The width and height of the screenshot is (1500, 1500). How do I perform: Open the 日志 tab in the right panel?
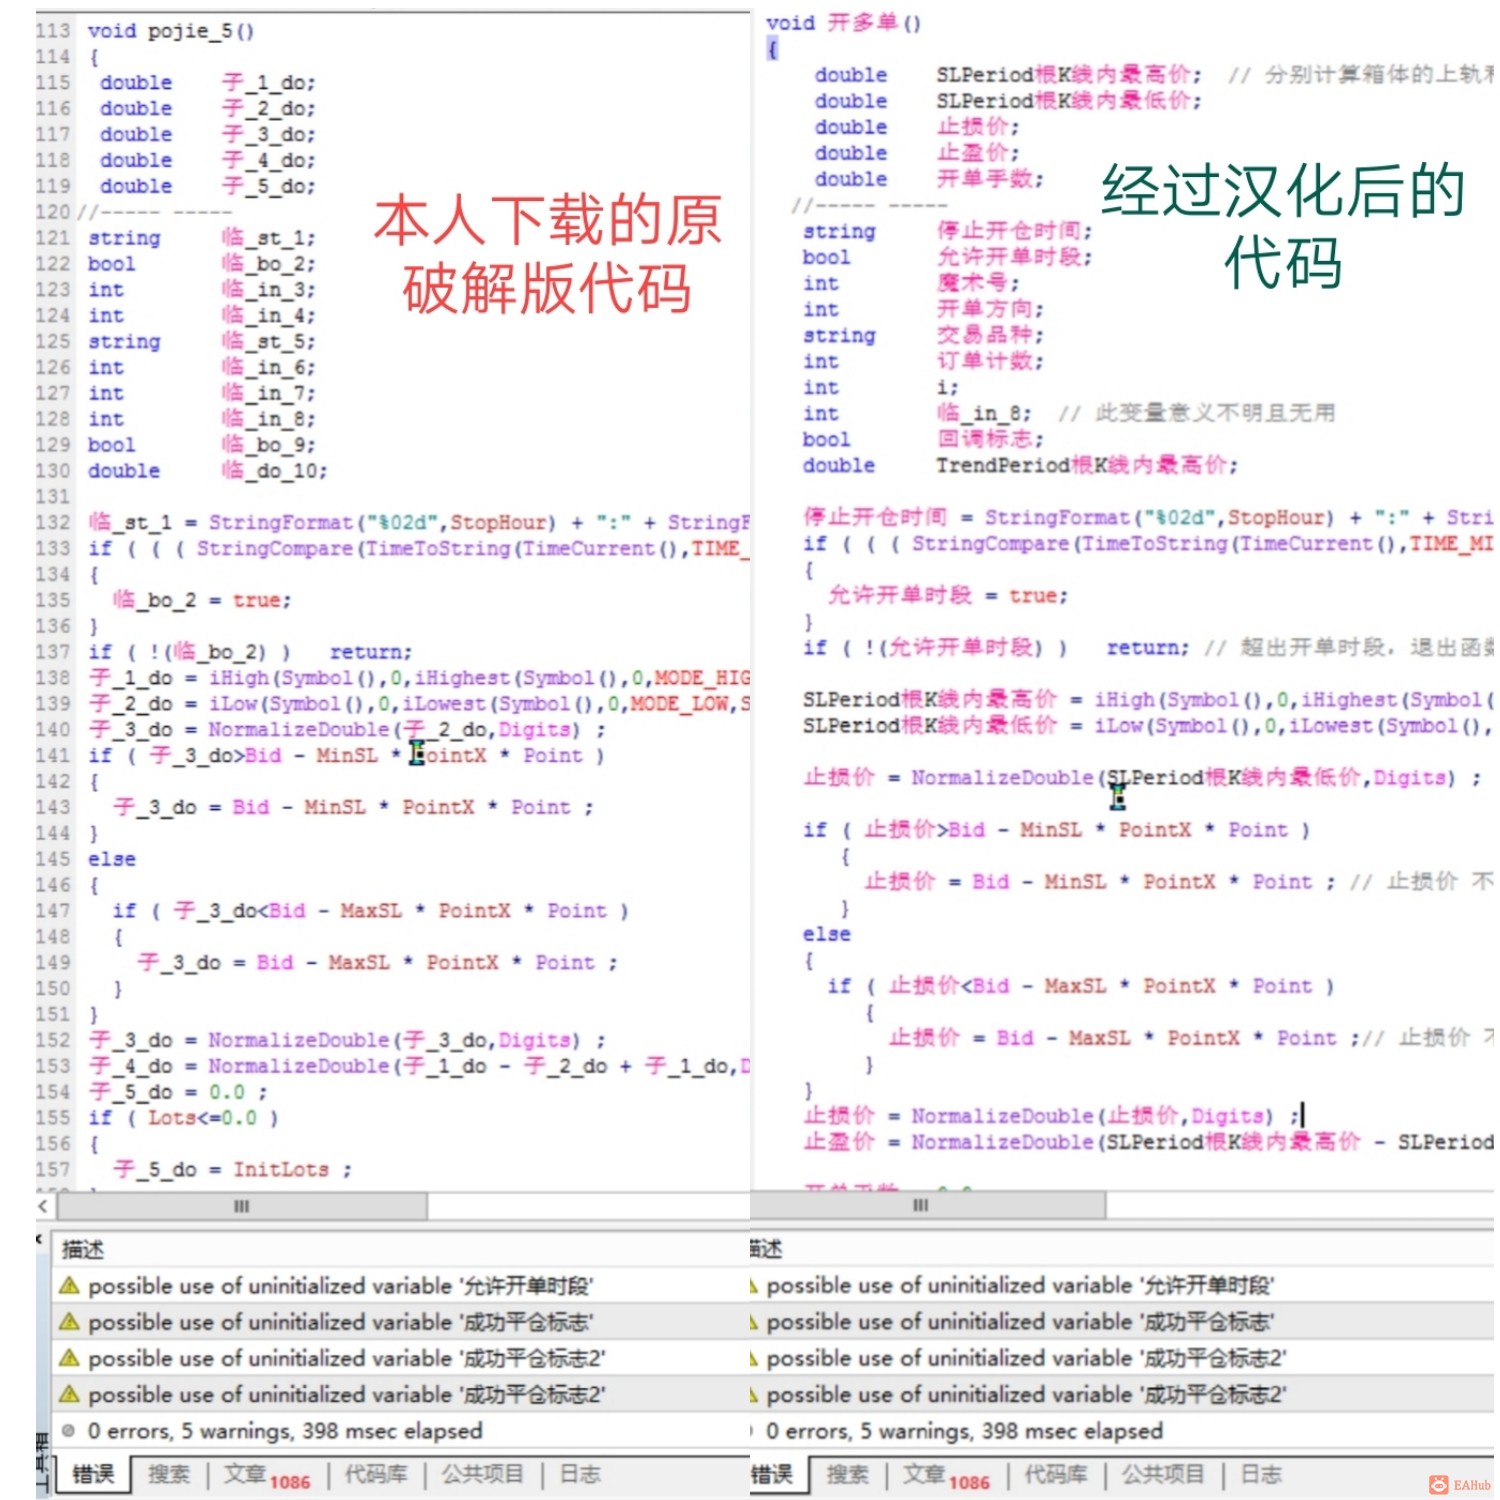pos(1261,1474)
